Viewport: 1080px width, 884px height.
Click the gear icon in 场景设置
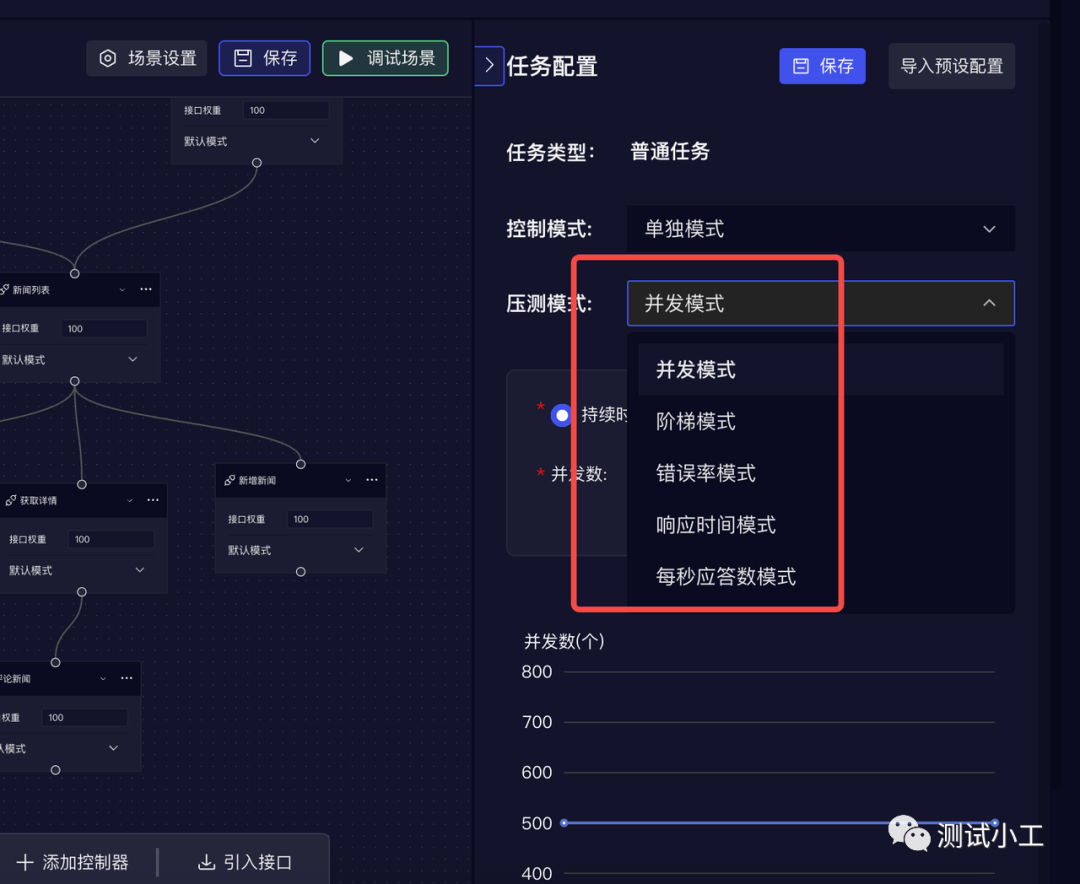(107, 58)
